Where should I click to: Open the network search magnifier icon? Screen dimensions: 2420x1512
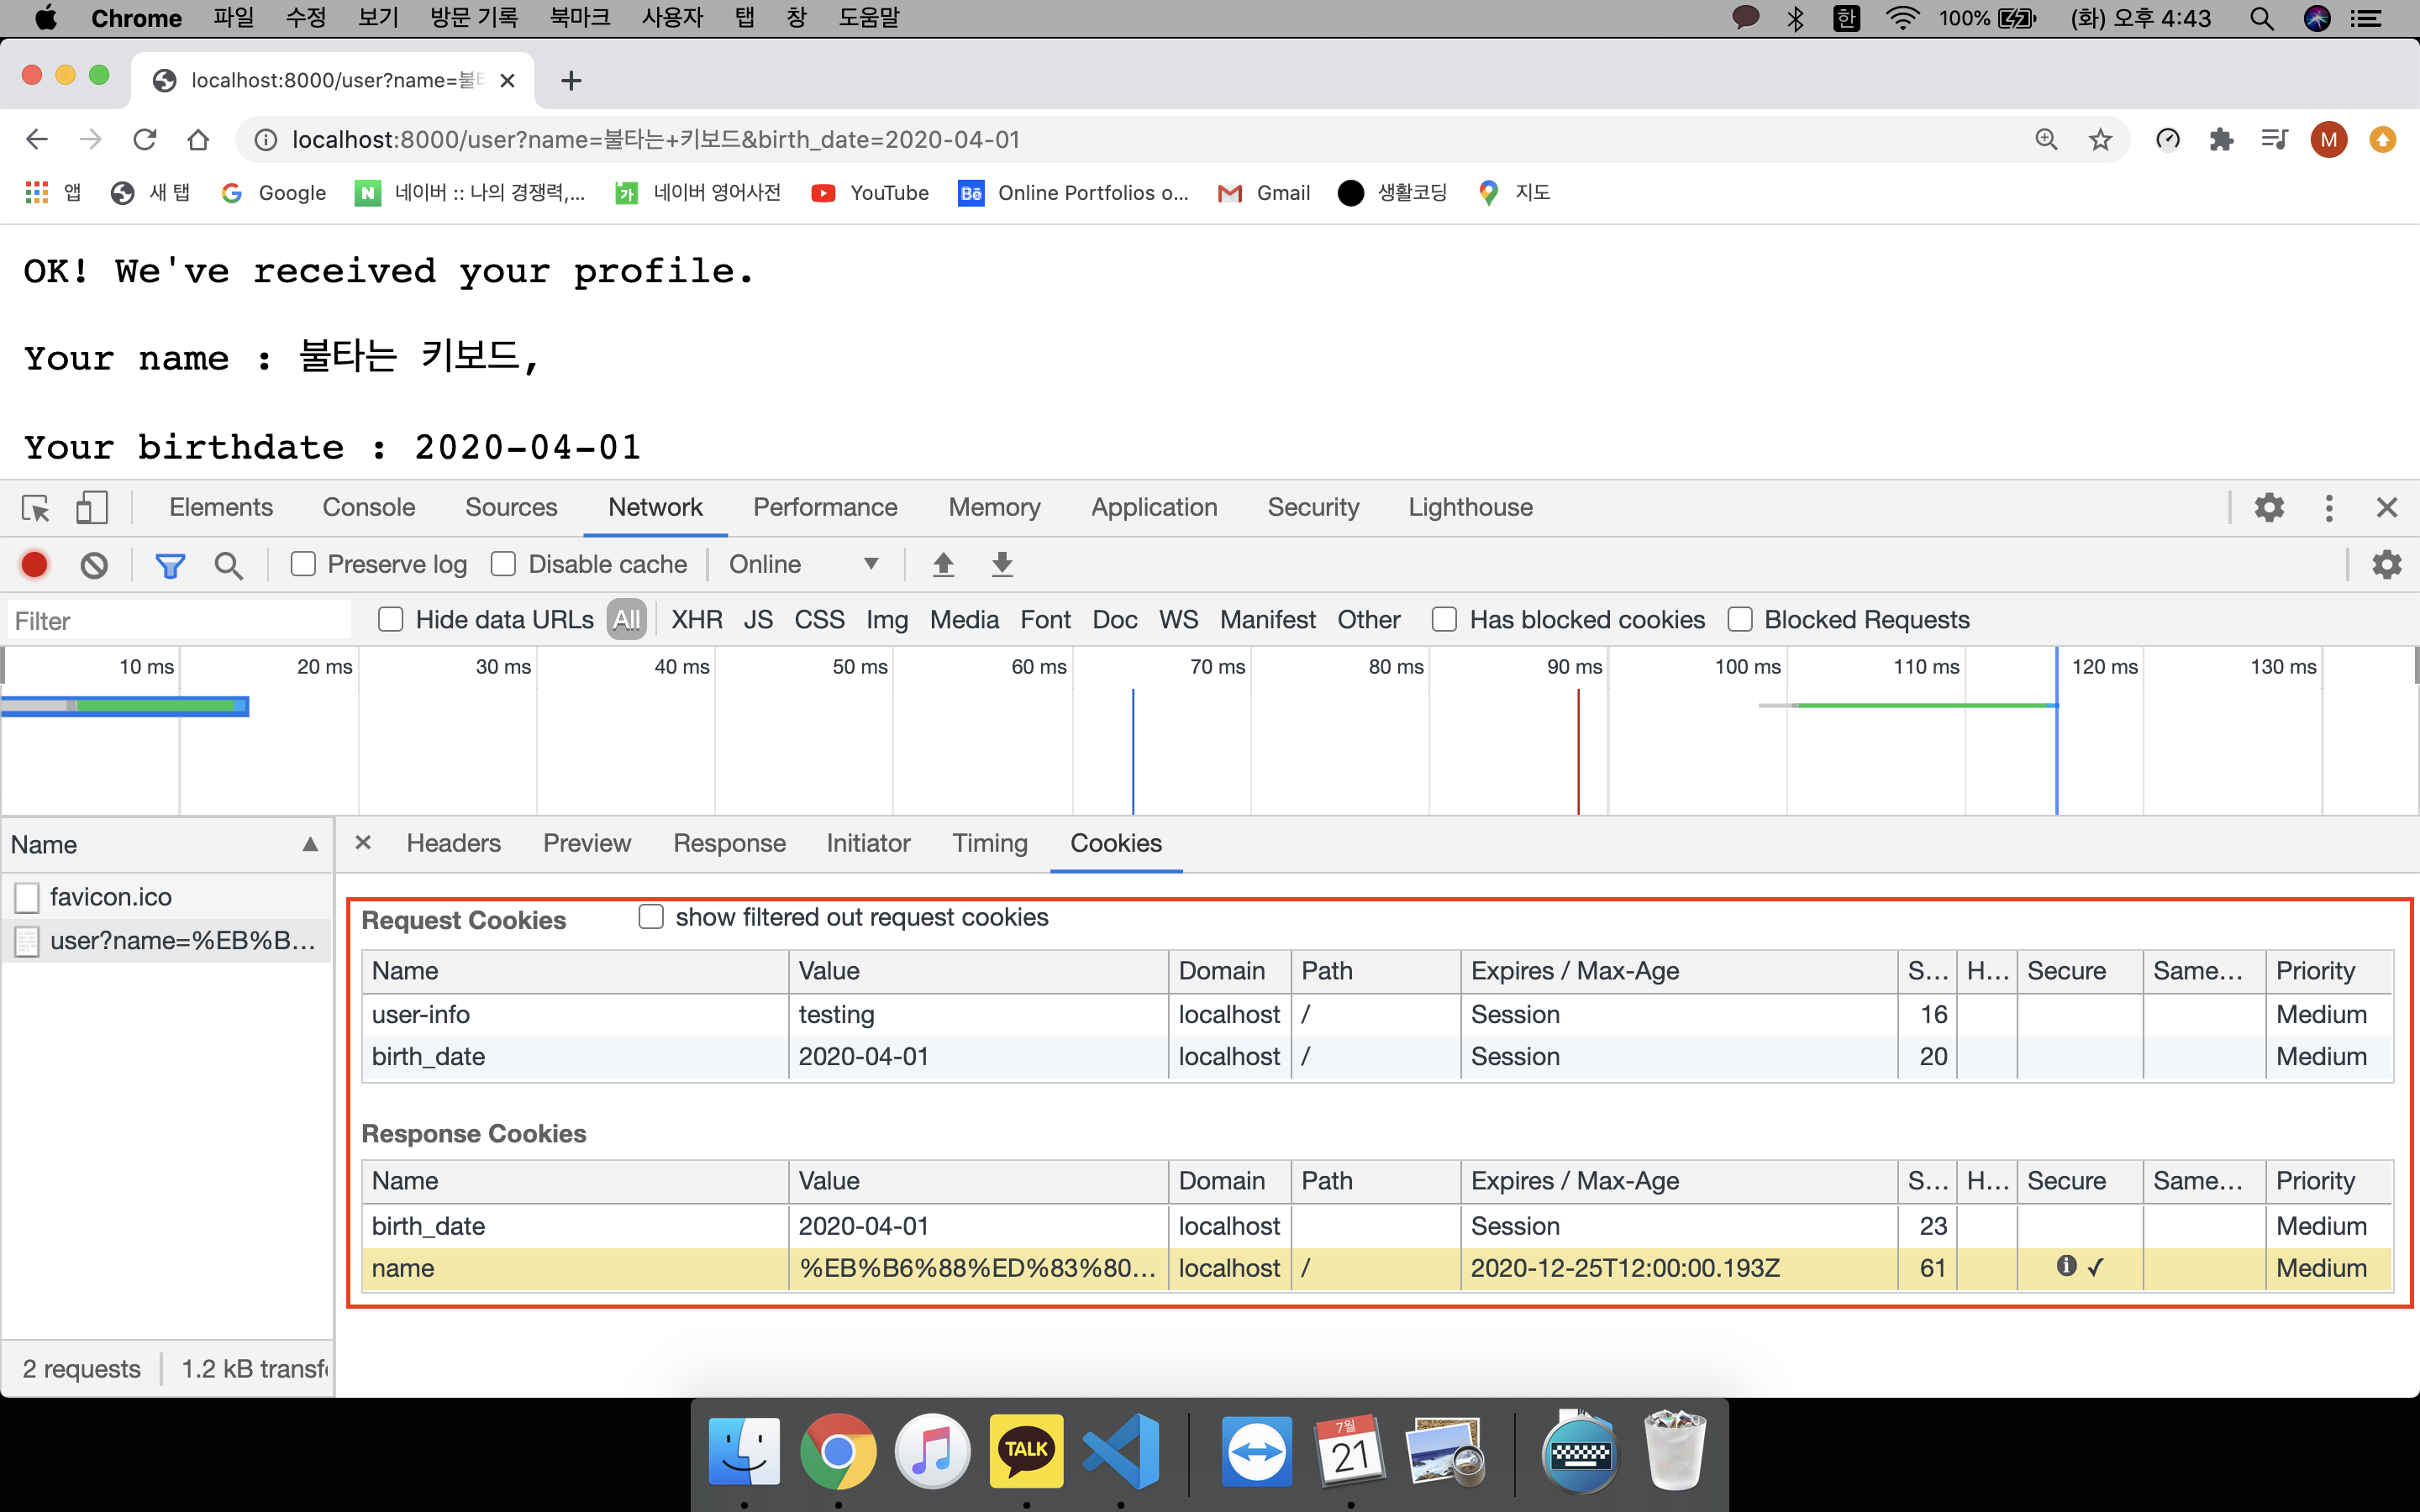(x=228, y=565)
